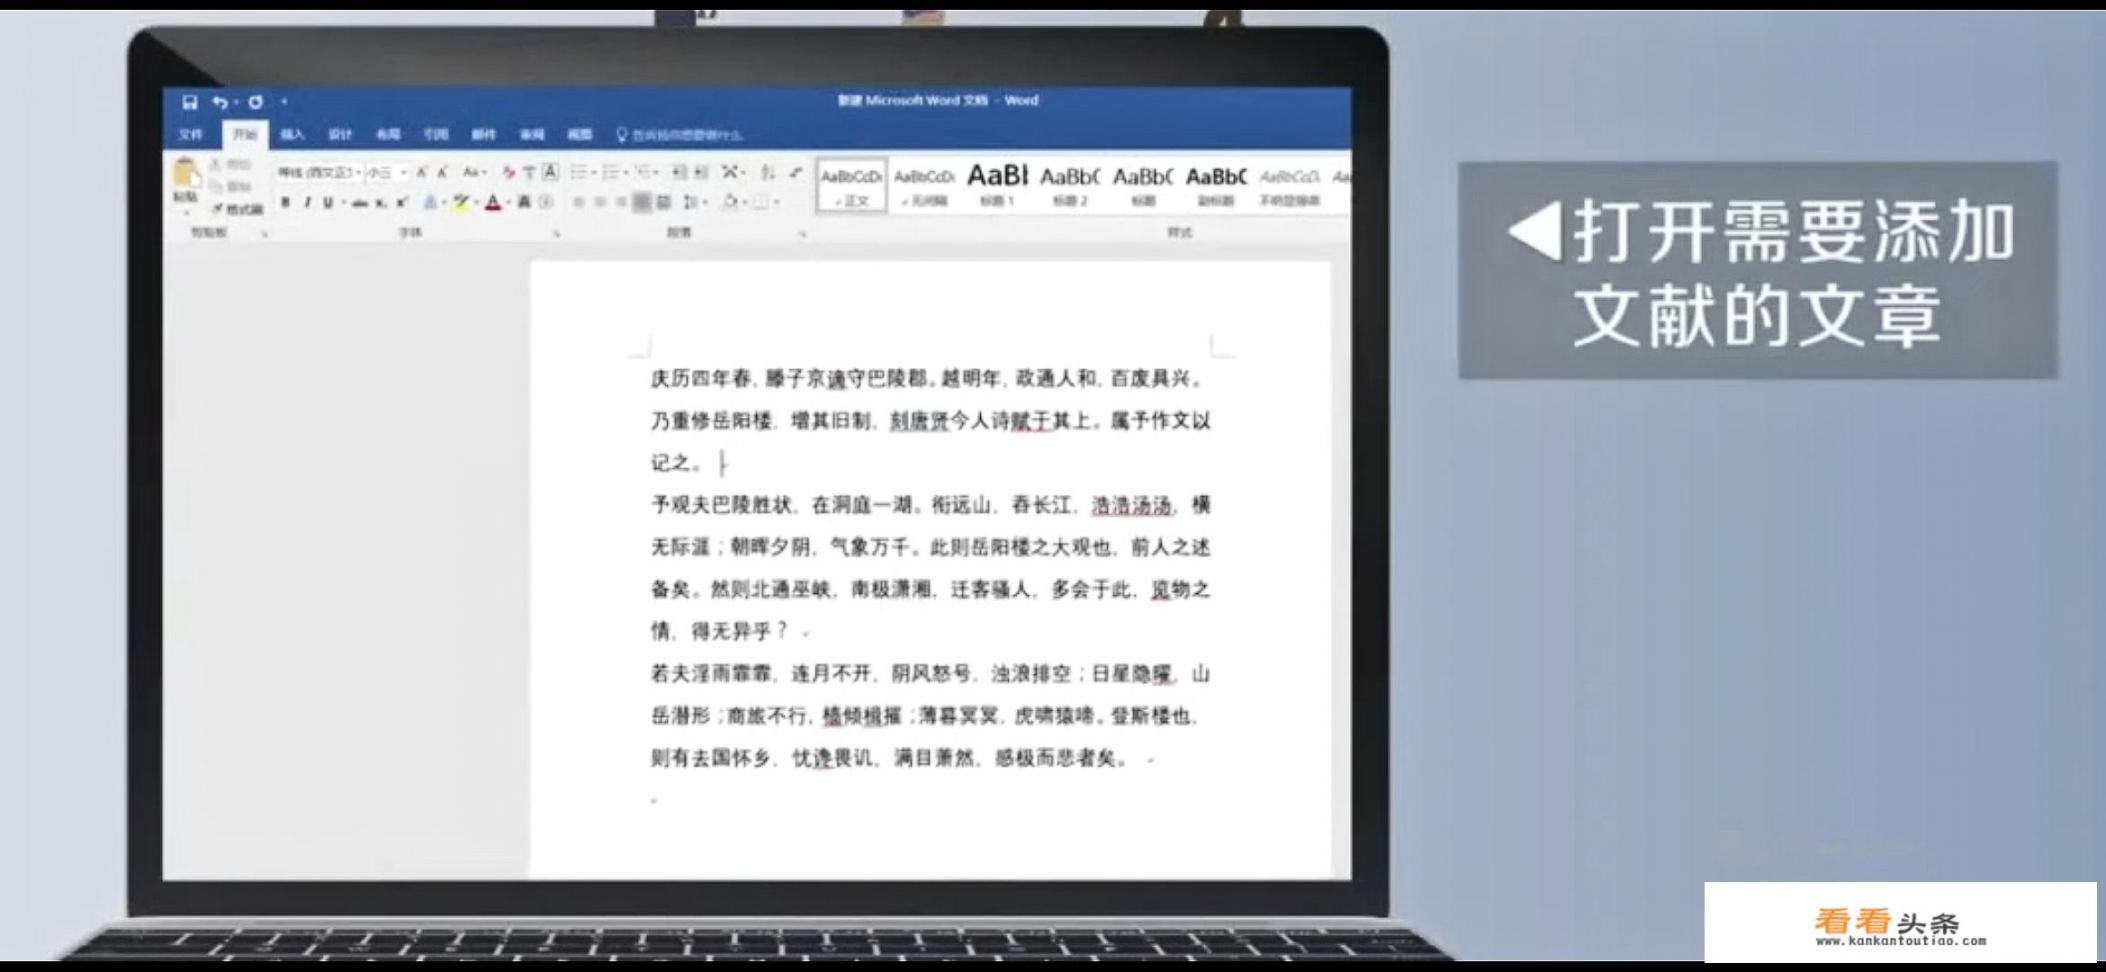The height and width of the screenshot is (972, 2106).
Task: Toggle Justify alignment
Action: click(x=642, y=203)
